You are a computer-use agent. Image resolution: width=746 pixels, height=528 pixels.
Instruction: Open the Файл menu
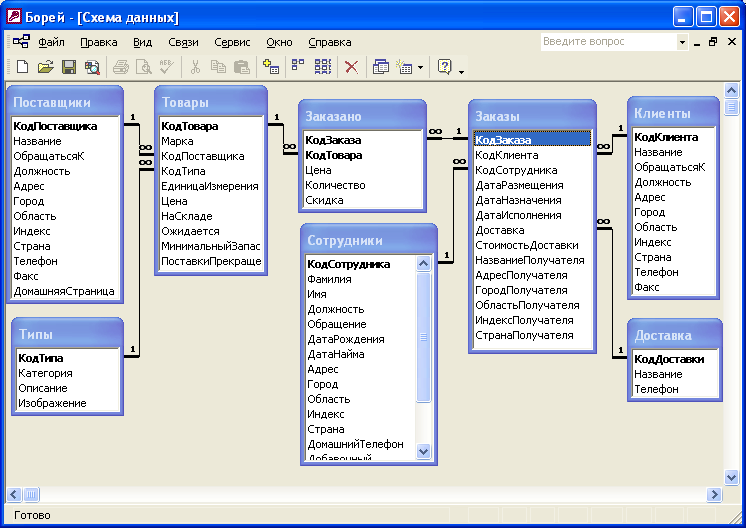pos(51,42)
